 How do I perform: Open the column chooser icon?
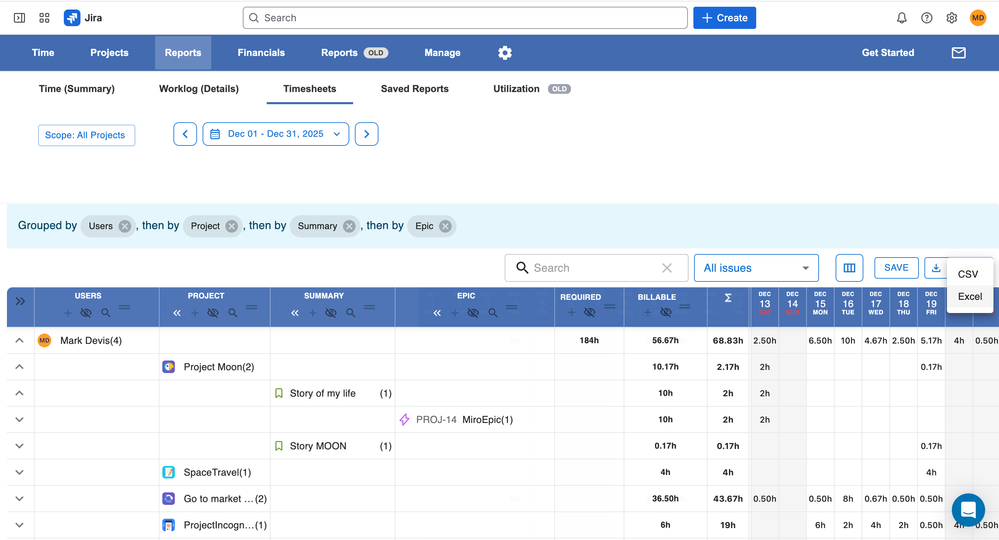point(849,268)
